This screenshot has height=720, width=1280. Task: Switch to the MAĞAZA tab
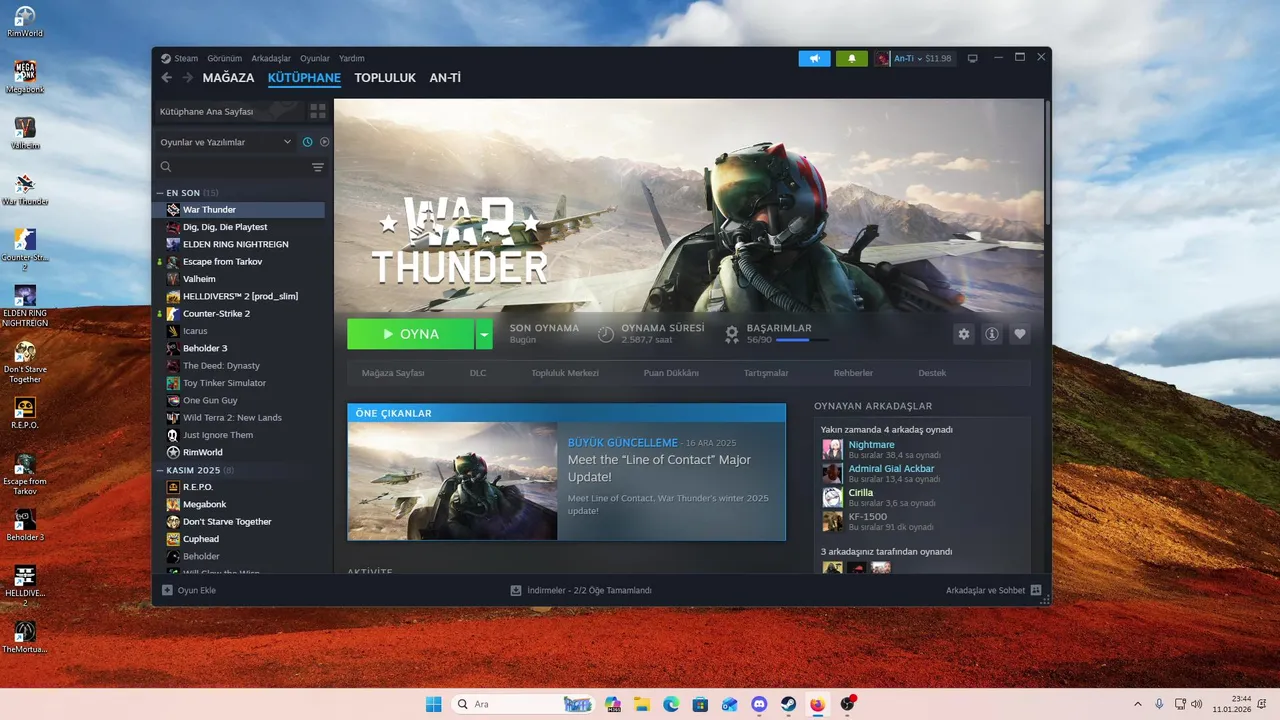click(228, 78)
